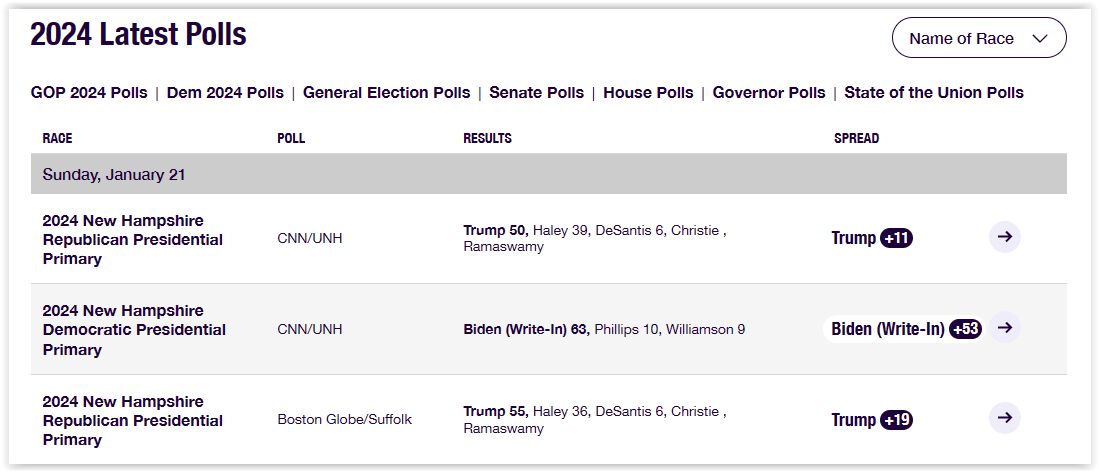Expand the Name of Race dropdown
1099x472 pixels.
[x=979, y=38]
